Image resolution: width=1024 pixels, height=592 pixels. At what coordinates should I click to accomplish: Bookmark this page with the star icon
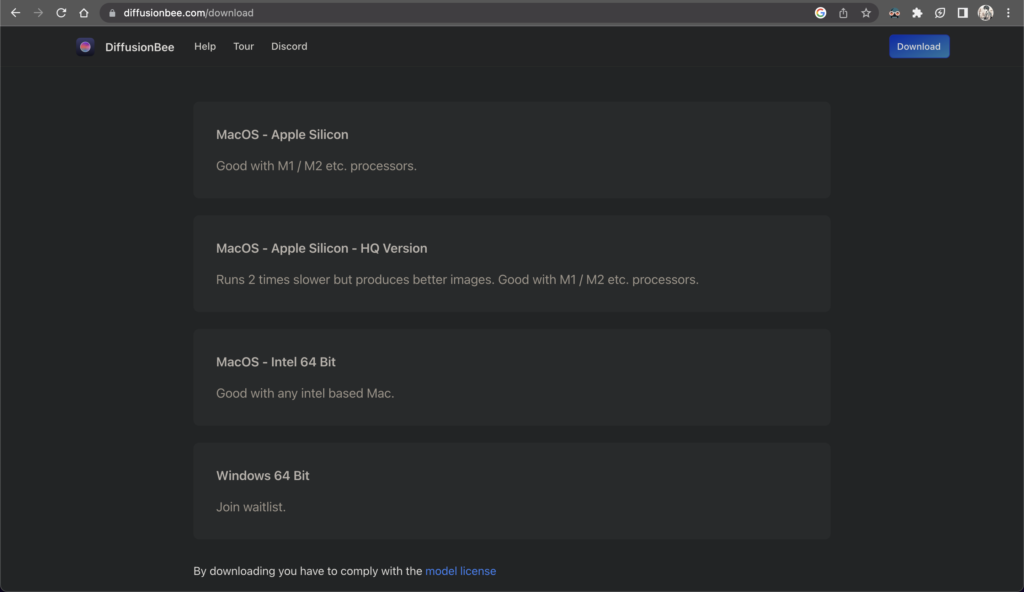(x=866, y=13)
